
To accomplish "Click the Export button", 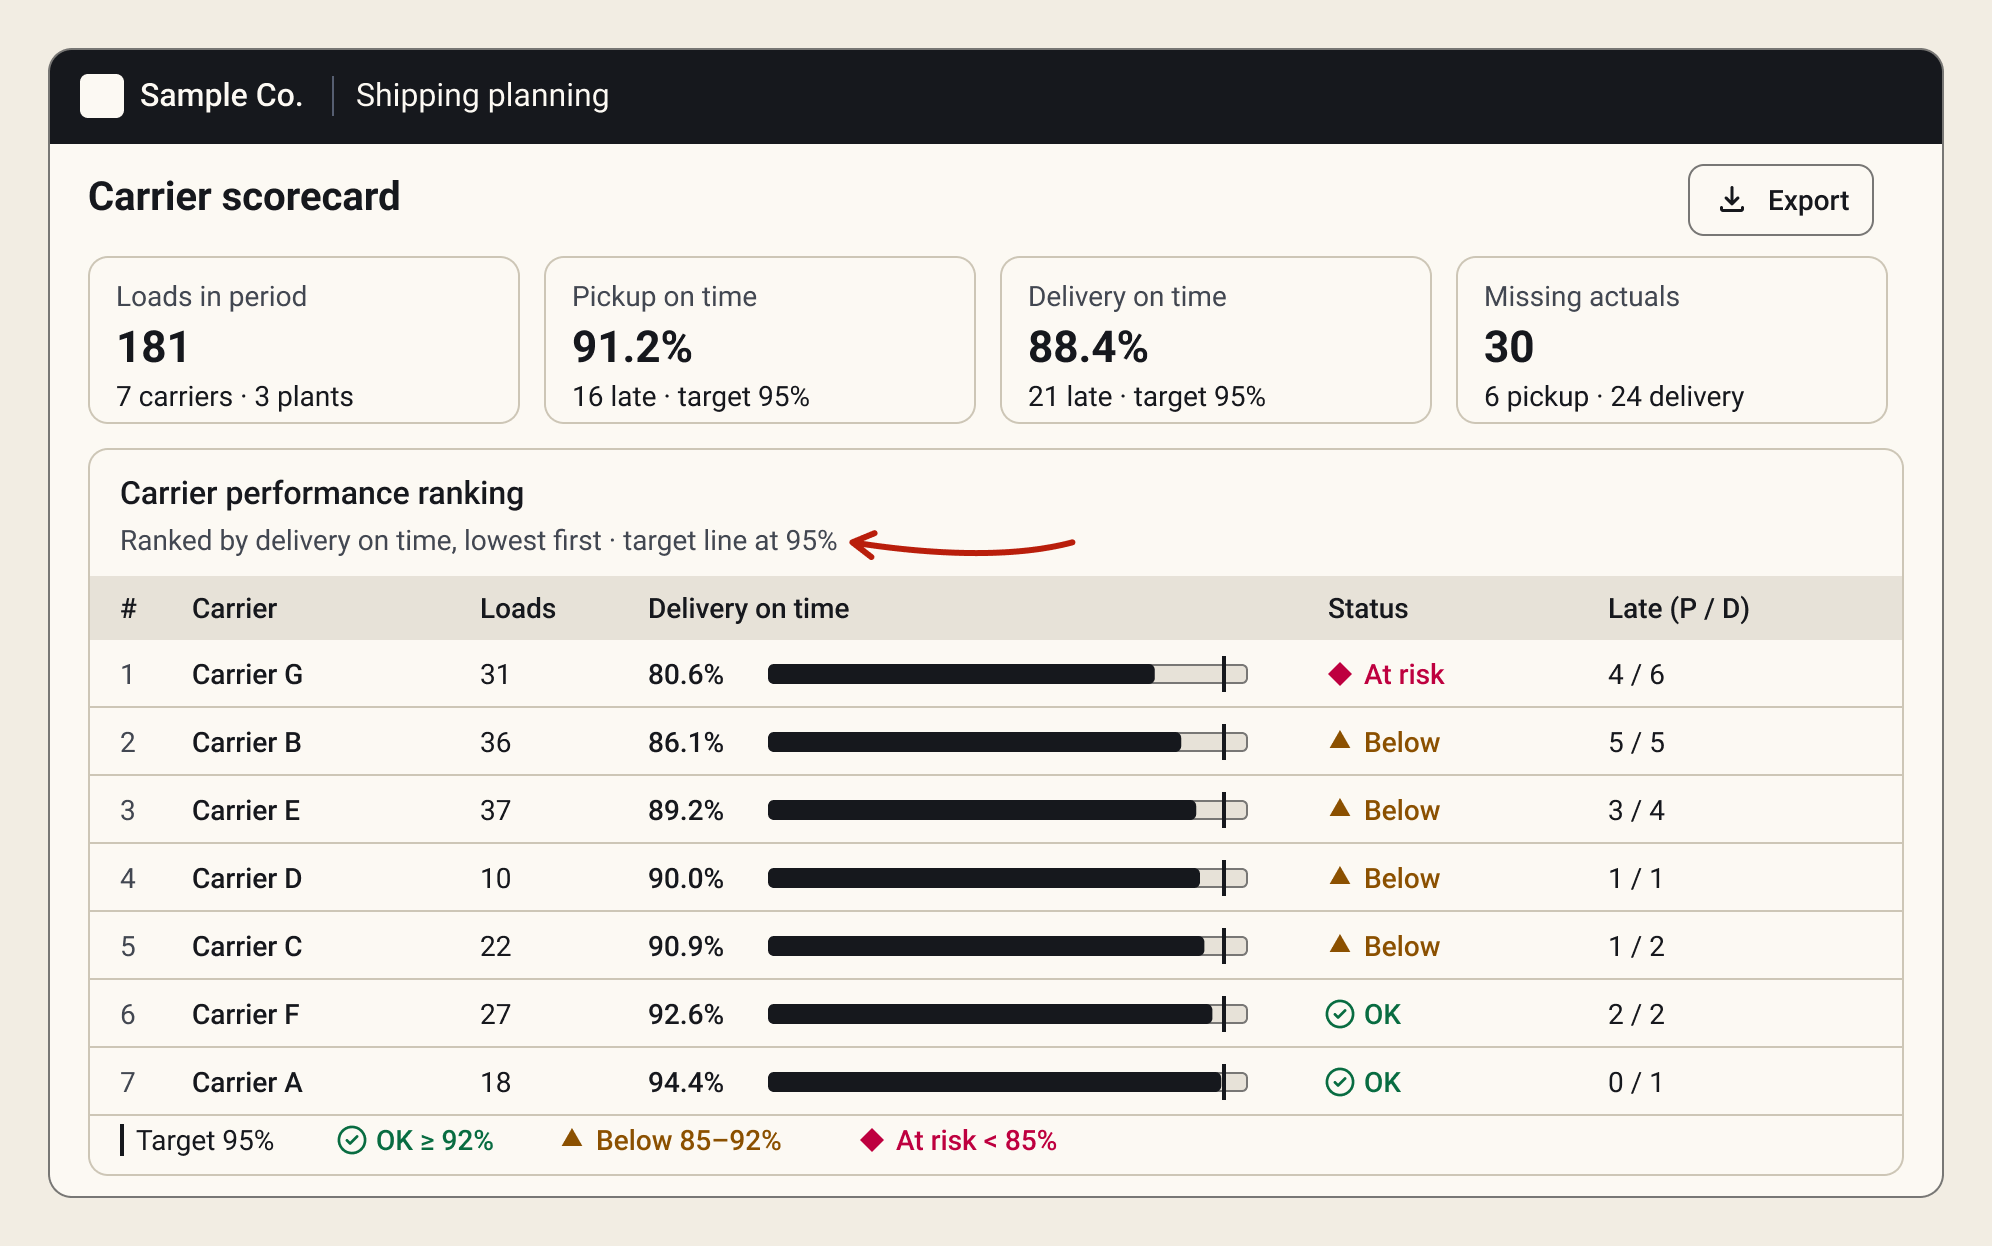I will pos(1780,200).
